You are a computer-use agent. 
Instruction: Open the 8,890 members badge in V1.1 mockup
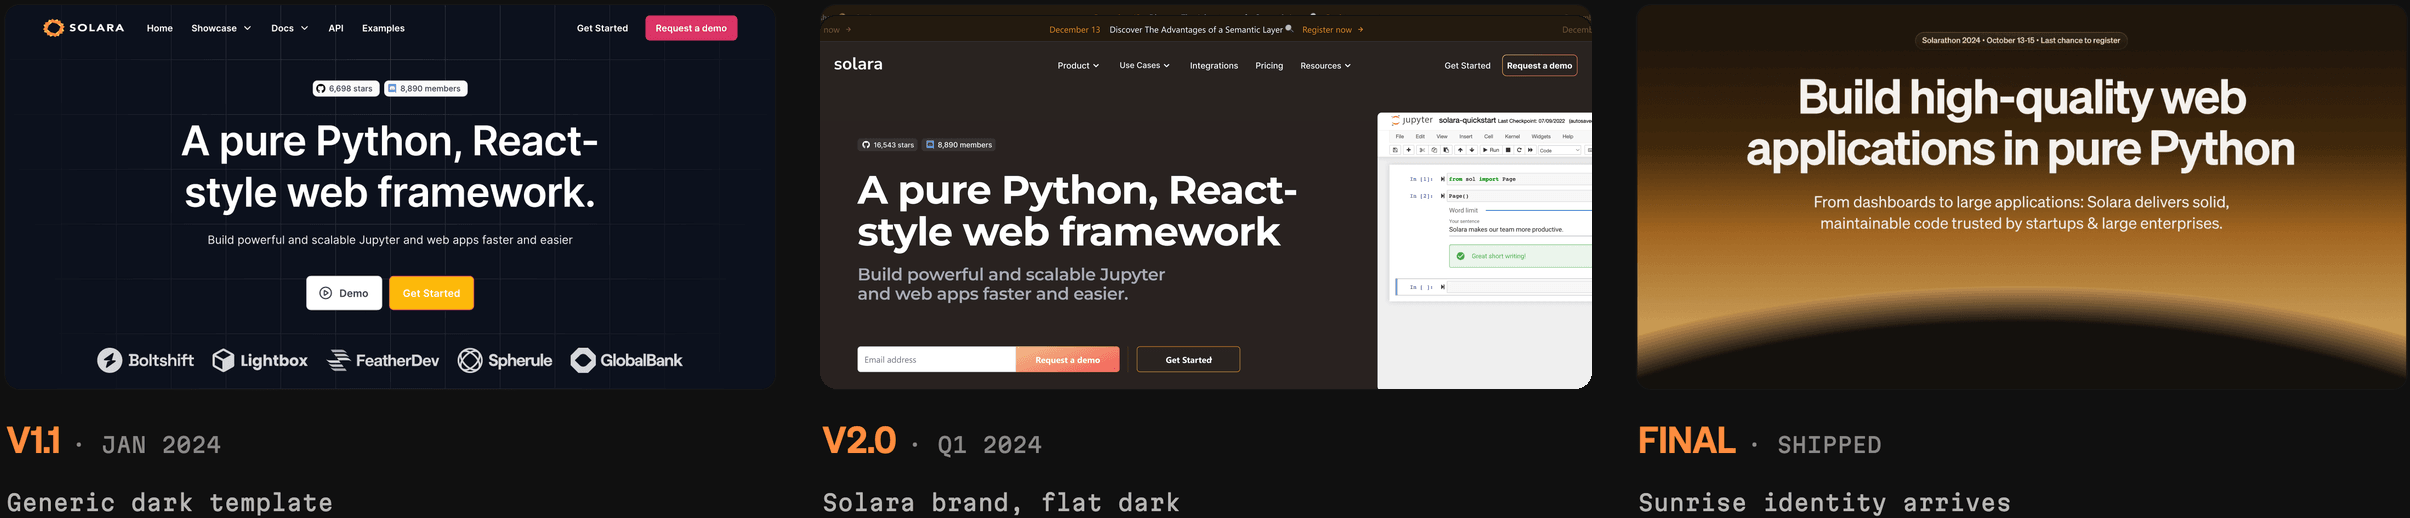[x=425, y=88]
